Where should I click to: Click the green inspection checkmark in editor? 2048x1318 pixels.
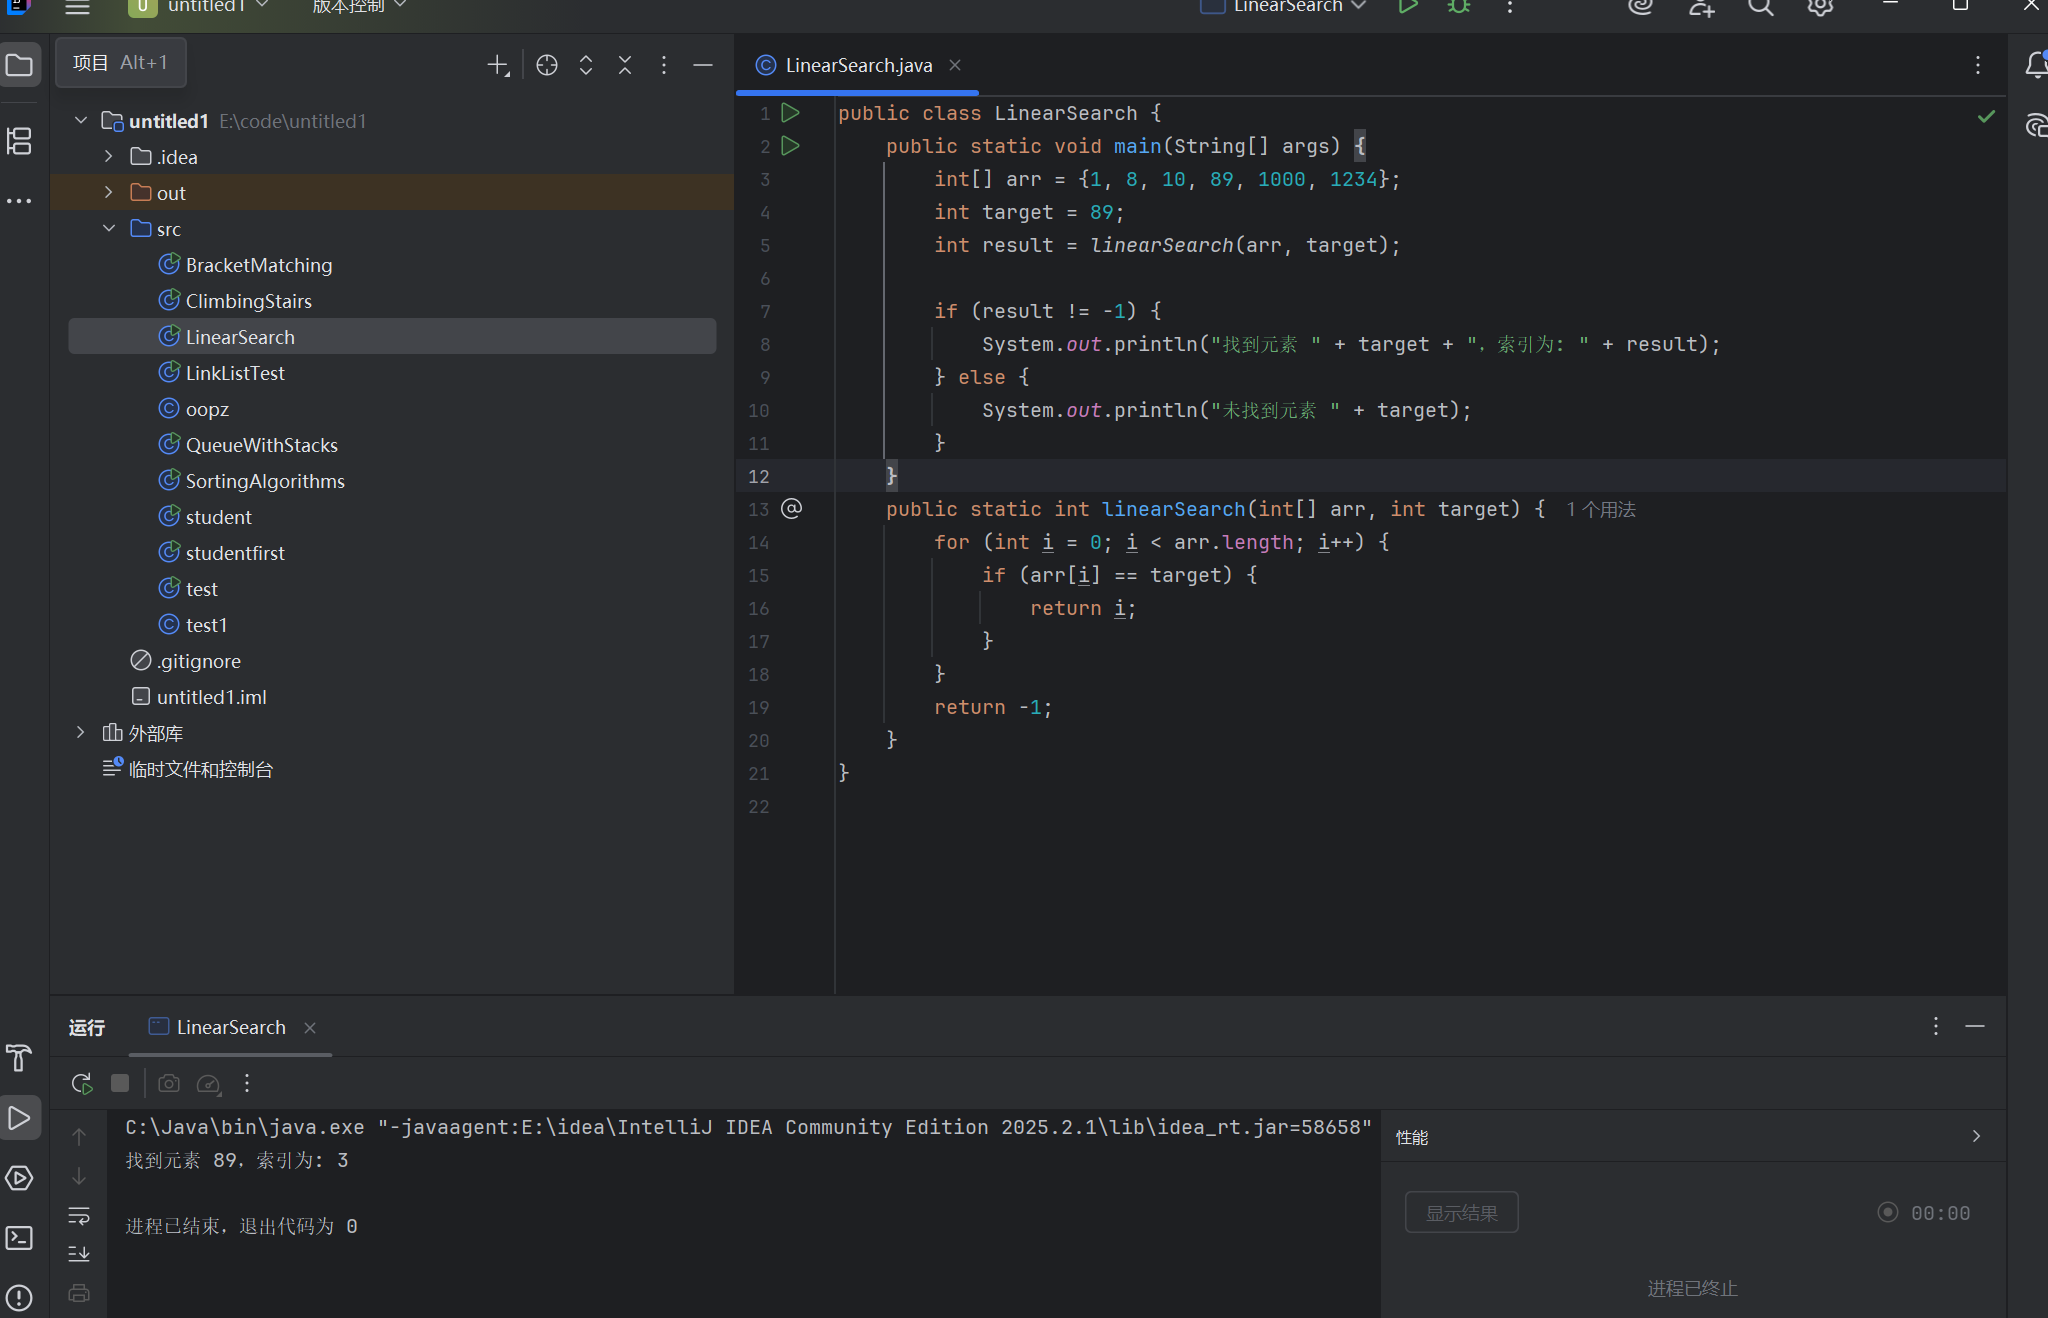(1986, 117)
